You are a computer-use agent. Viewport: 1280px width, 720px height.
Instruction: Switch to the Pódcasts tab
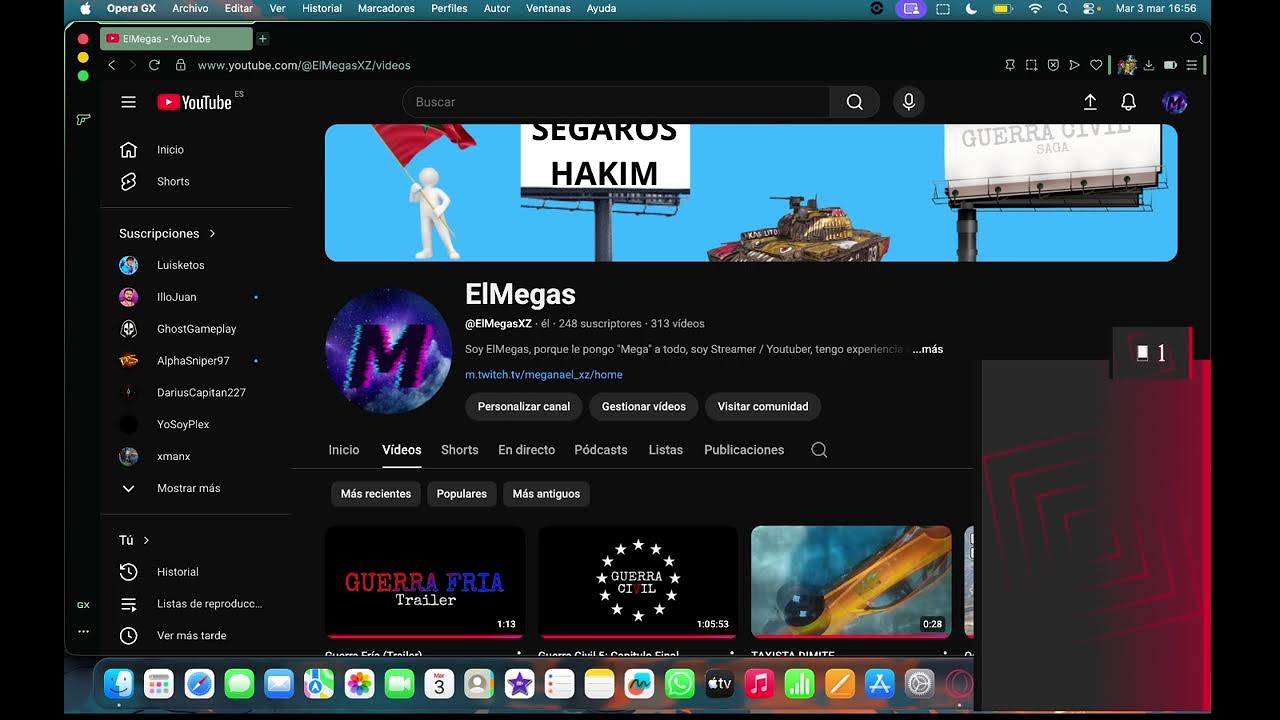tap(601, 450)
